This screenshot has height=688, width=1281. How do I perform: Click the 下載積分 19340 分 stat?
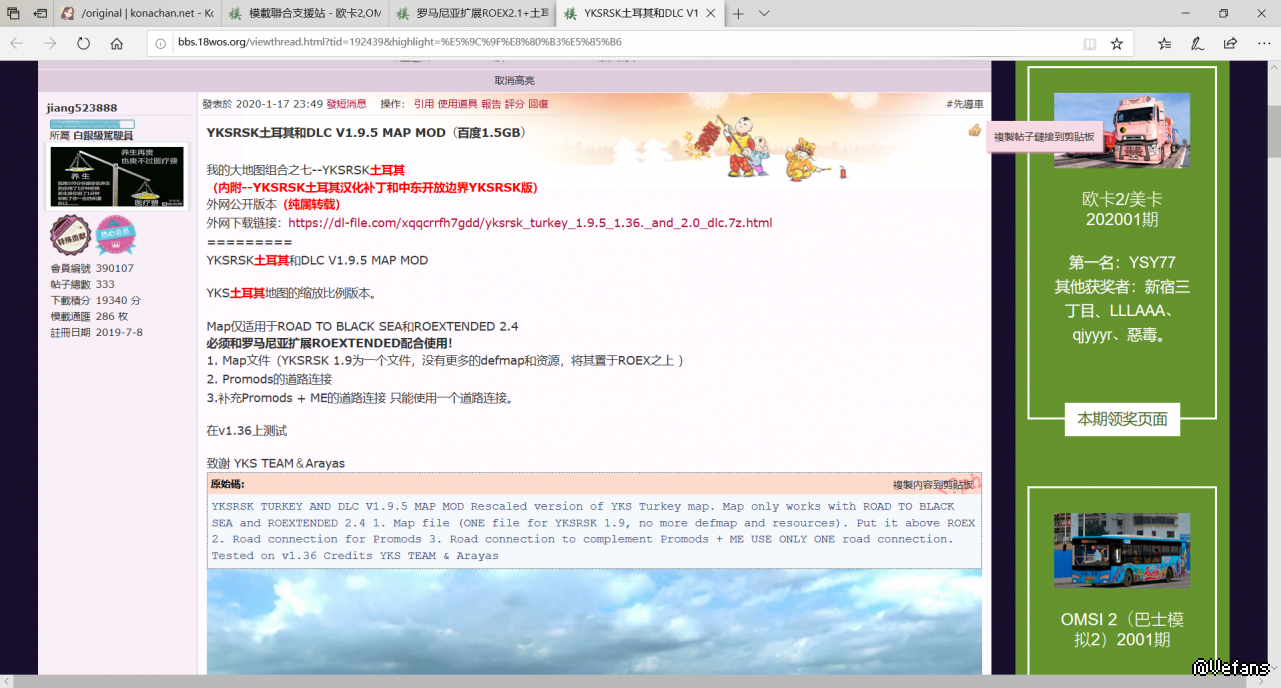coord(95,300)
